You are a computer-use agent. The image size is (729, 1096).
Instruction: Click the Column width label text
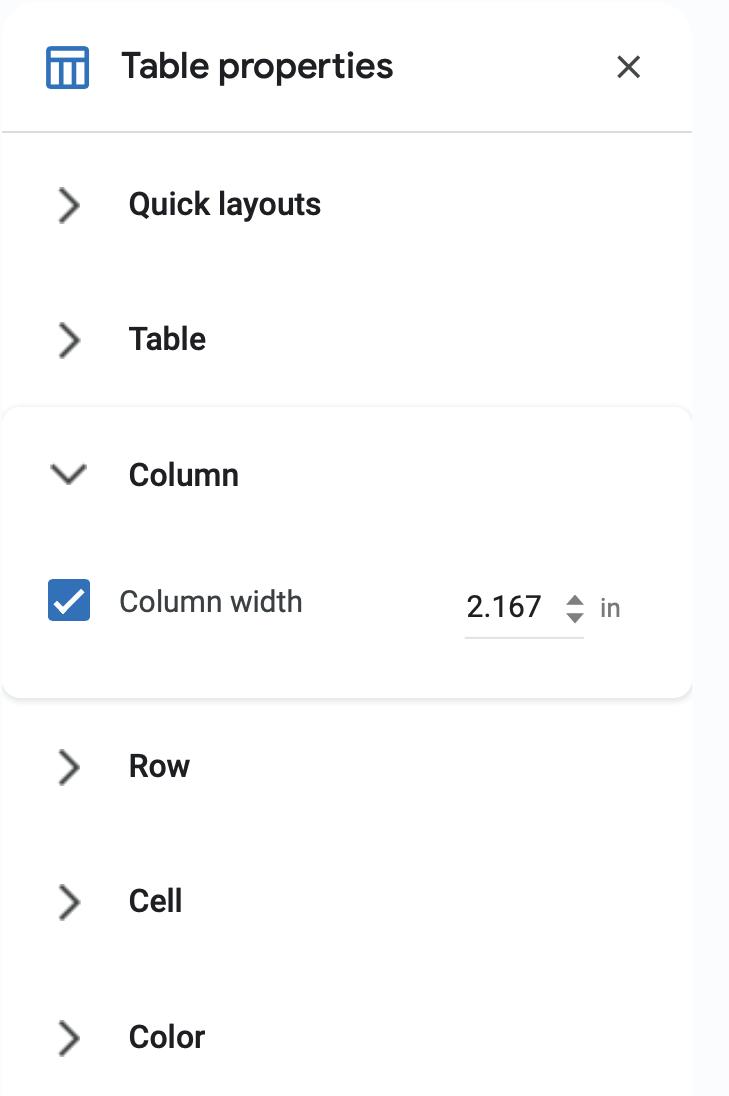[x=210, y=602]
